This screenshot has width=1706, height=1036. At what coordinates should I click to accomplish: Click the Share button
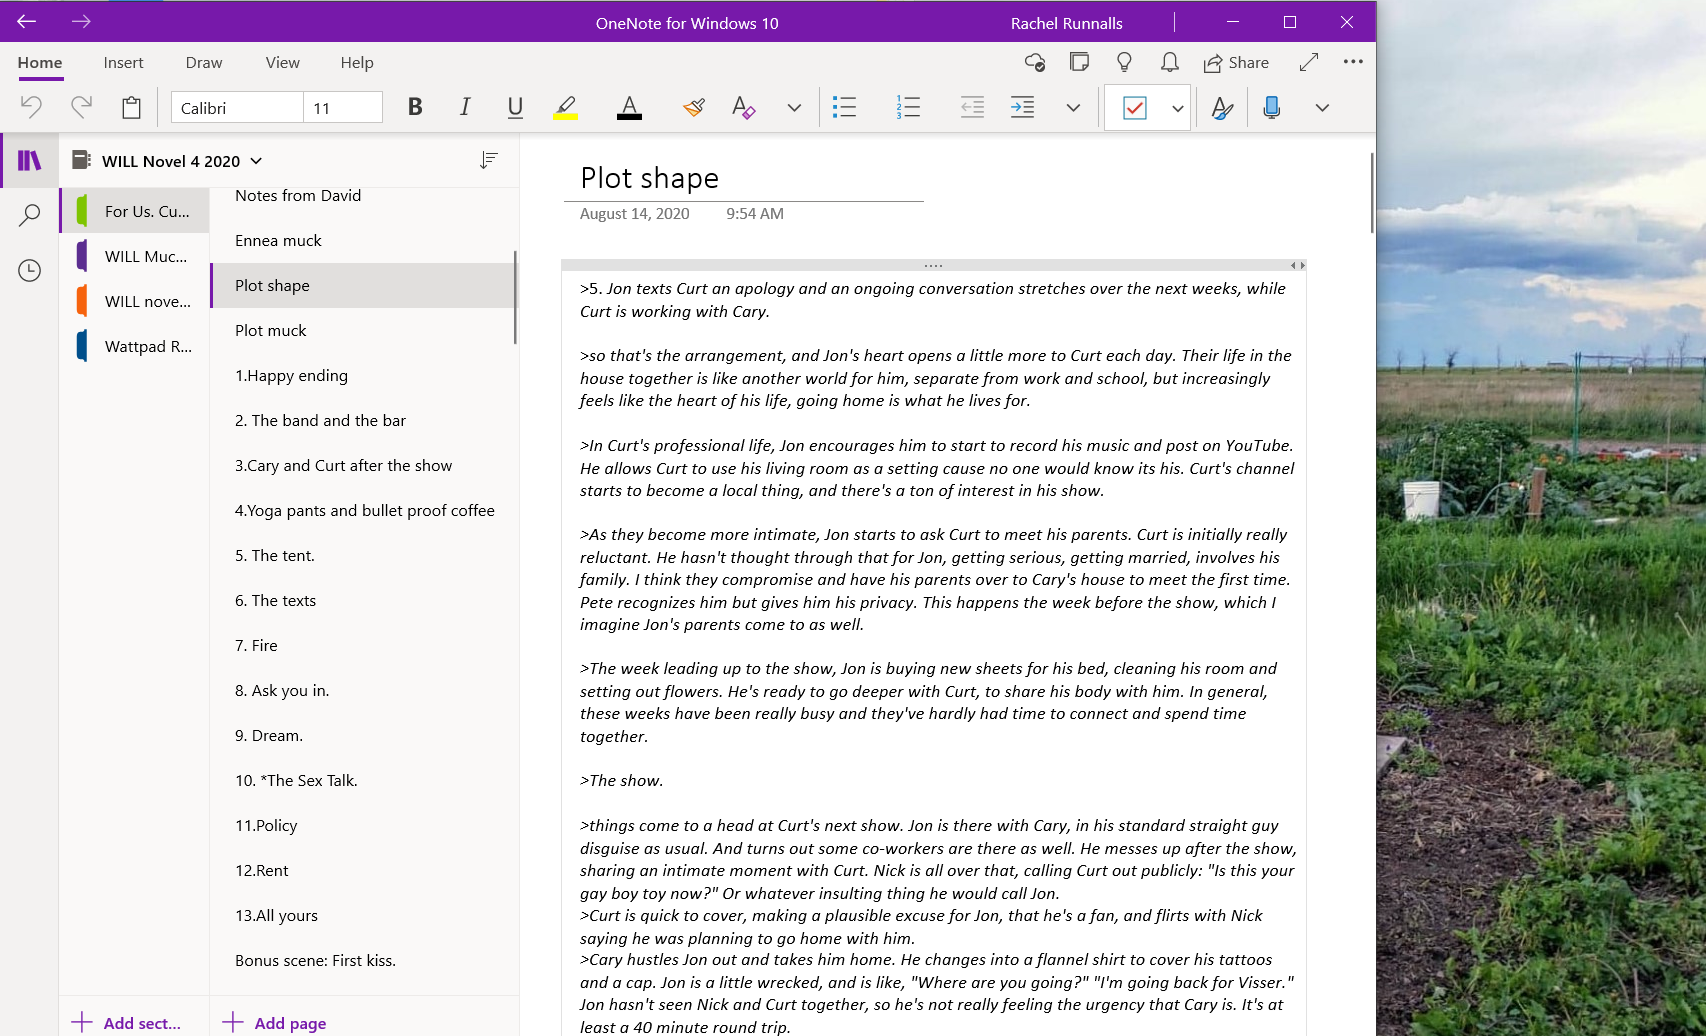1236,62
